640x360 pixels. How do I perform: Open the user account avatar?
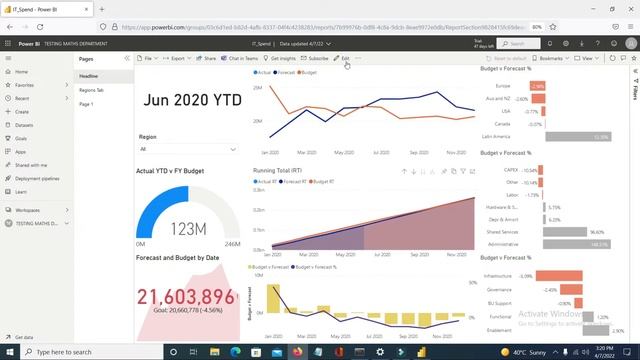pos(631,43)
